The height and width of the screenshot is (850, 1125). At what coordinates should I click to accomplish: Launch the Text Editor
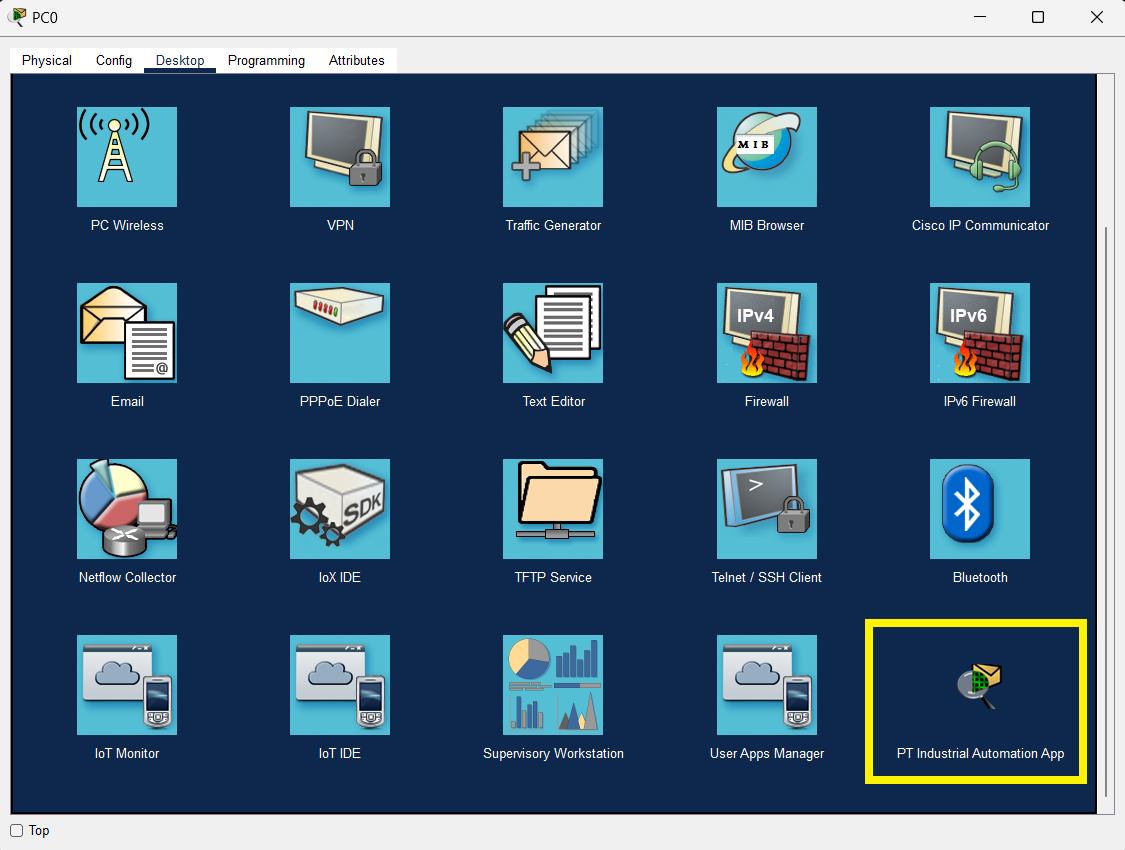(553, 333)
